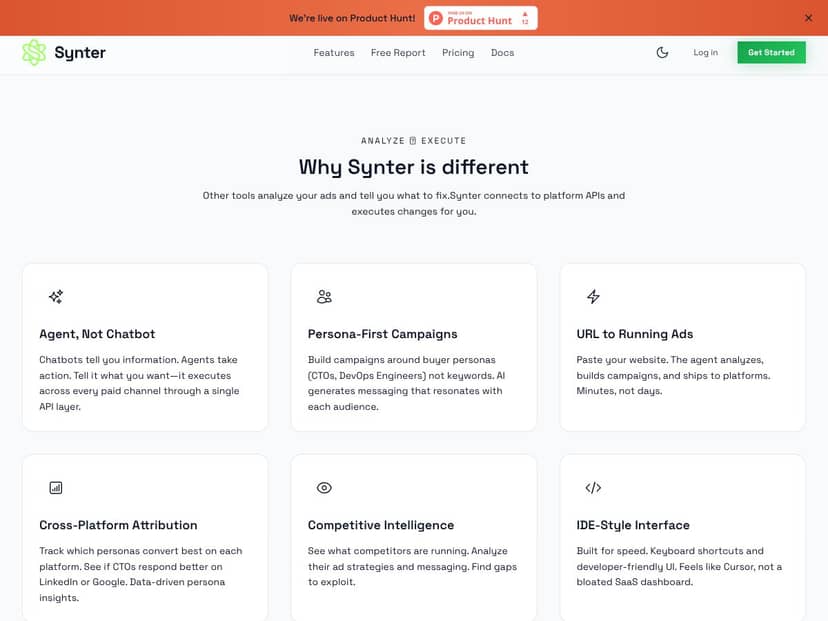Switch to the Docs section
This screenshot has height=621, width=828.
tap(502, 53)
